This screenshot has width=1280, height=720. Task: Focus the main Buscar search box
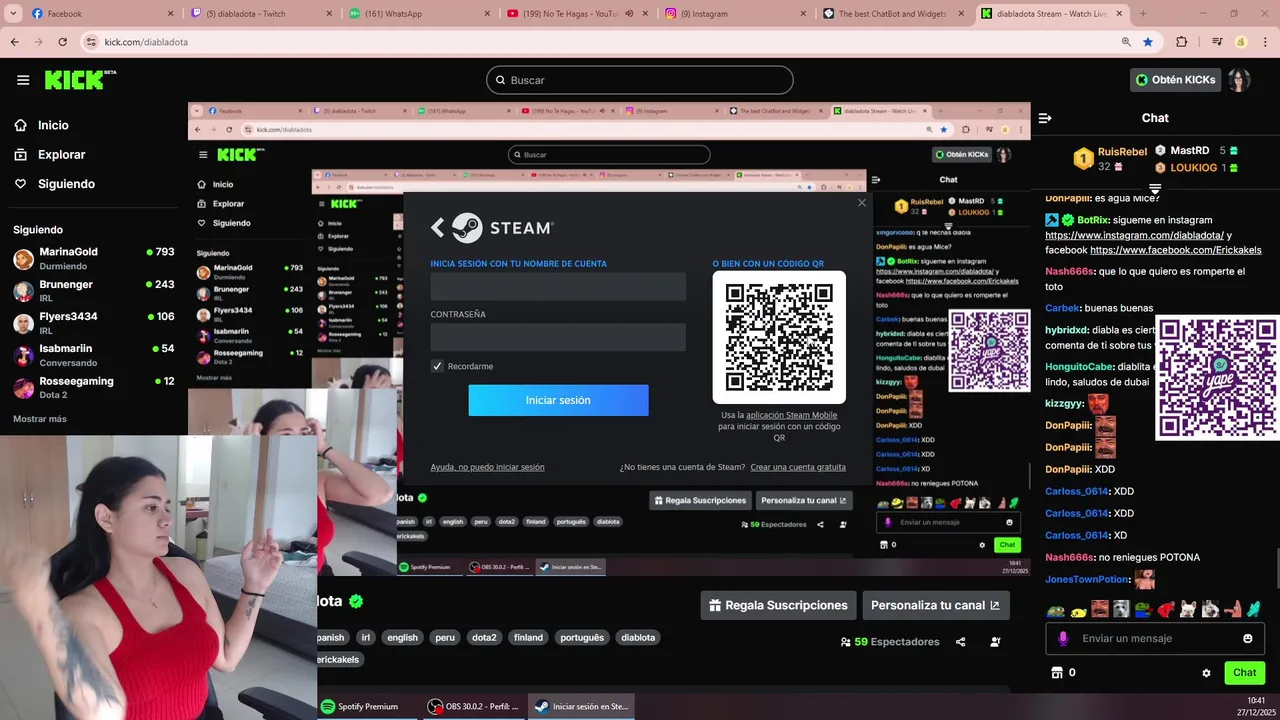(x=640, y=80)
